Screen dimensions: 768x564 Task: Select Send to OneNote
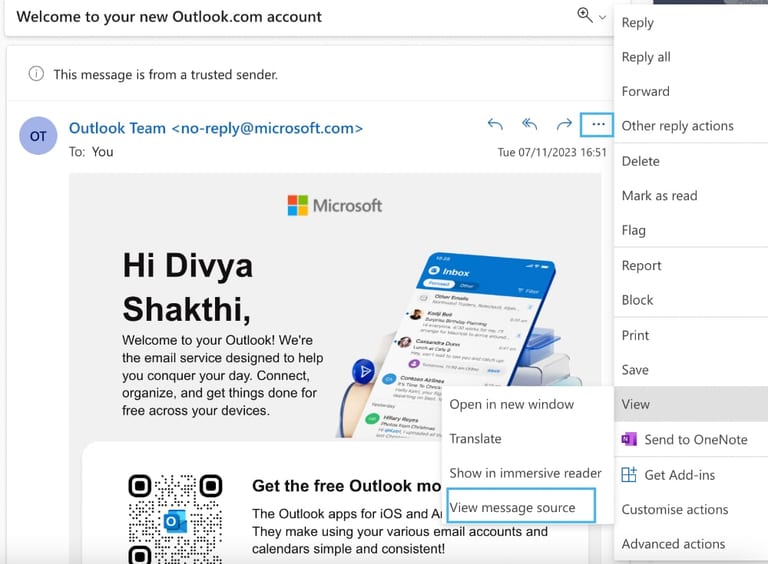coord(691,439)
